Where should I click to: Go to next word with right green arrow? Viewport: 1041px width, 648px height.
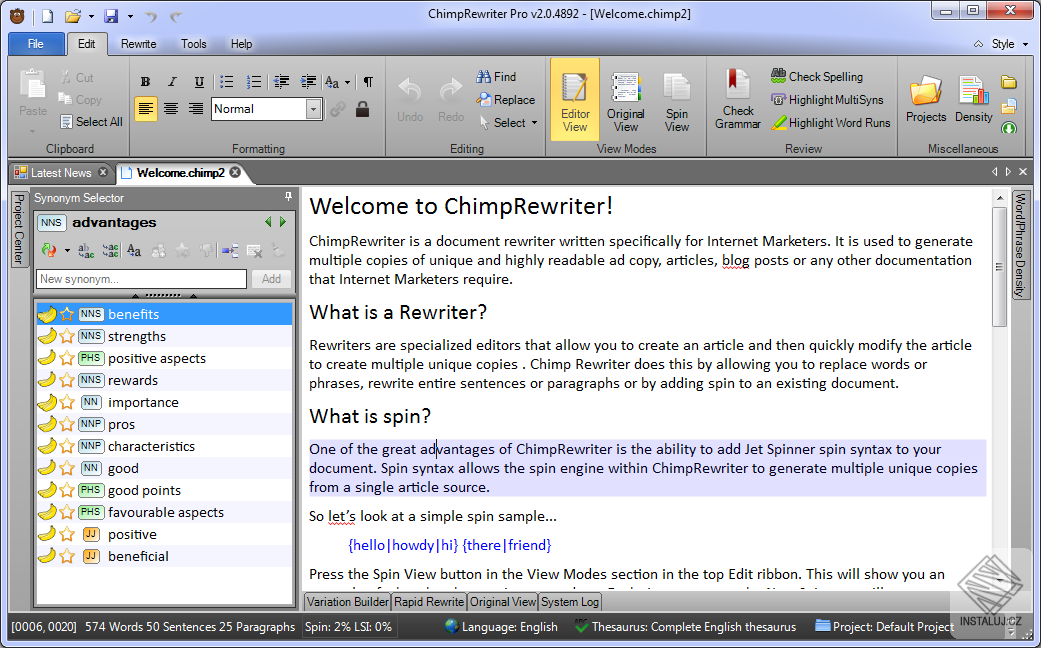283,222
